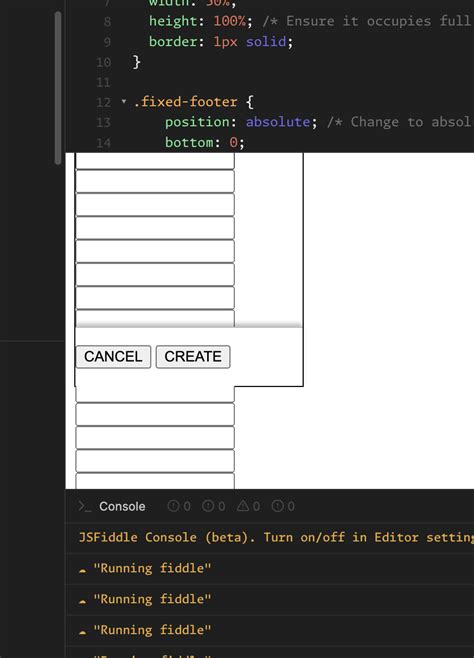This screenshot has height=658, width=474.
Task: Click the '.fixed-footer {' selector text
Action: (193, 102)
